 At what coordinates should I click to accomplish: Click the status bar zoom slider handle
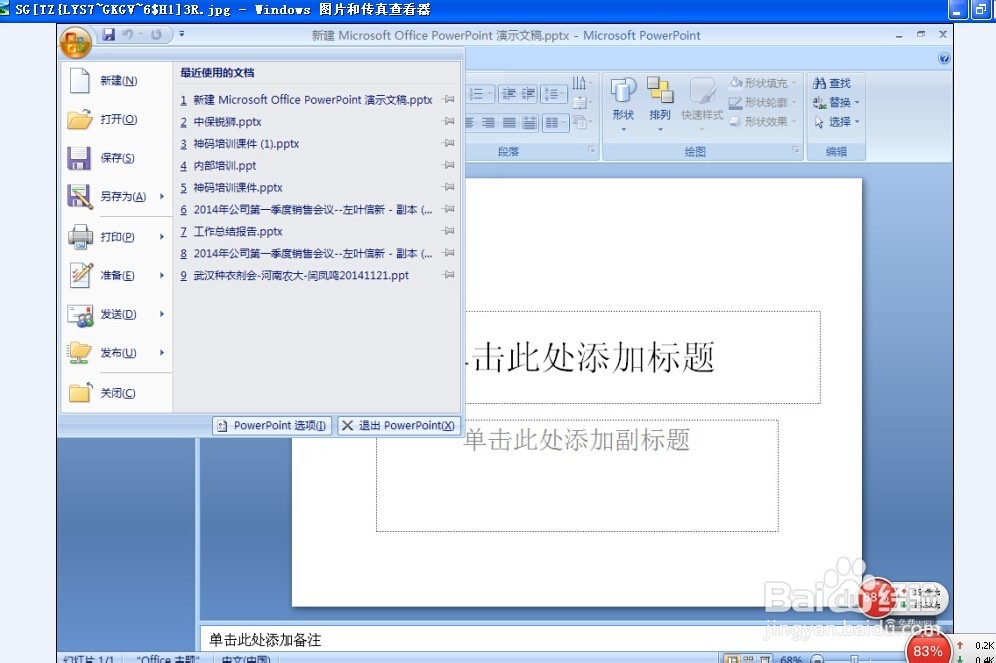click(854, 659)
